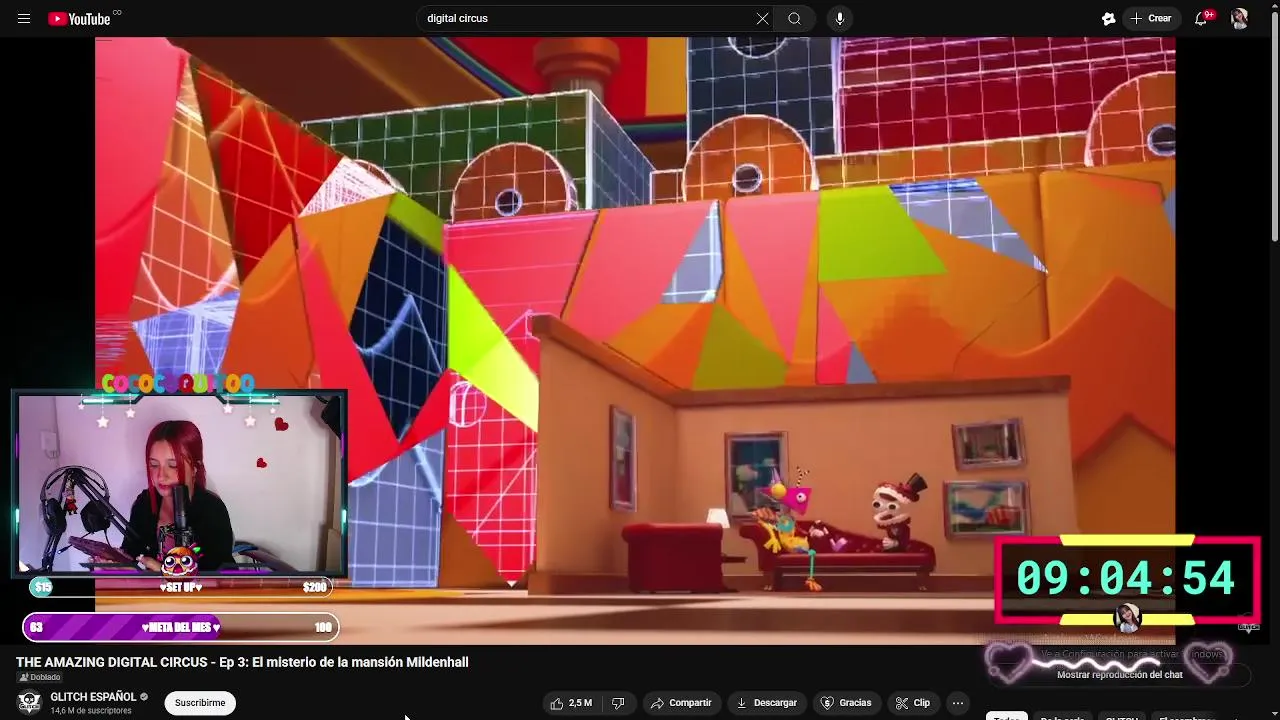The width and height of the screenshot is (1280, 720).
Task: Open the Crear button
Action: [1150, 19]
